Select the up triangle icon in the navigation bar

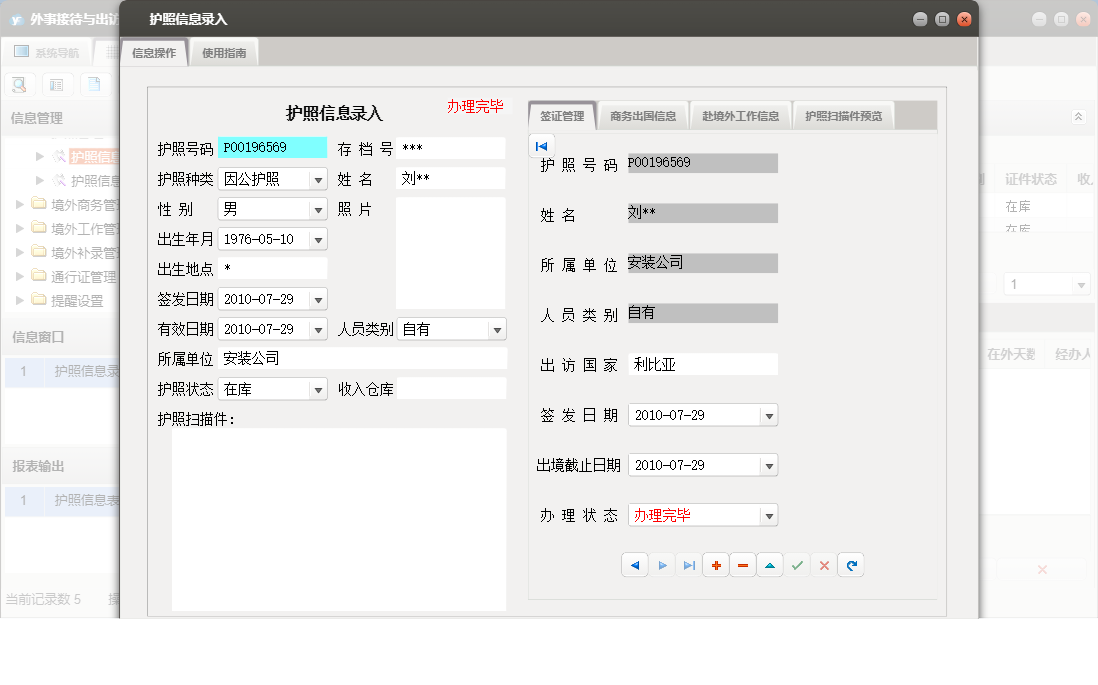[769, 565]
